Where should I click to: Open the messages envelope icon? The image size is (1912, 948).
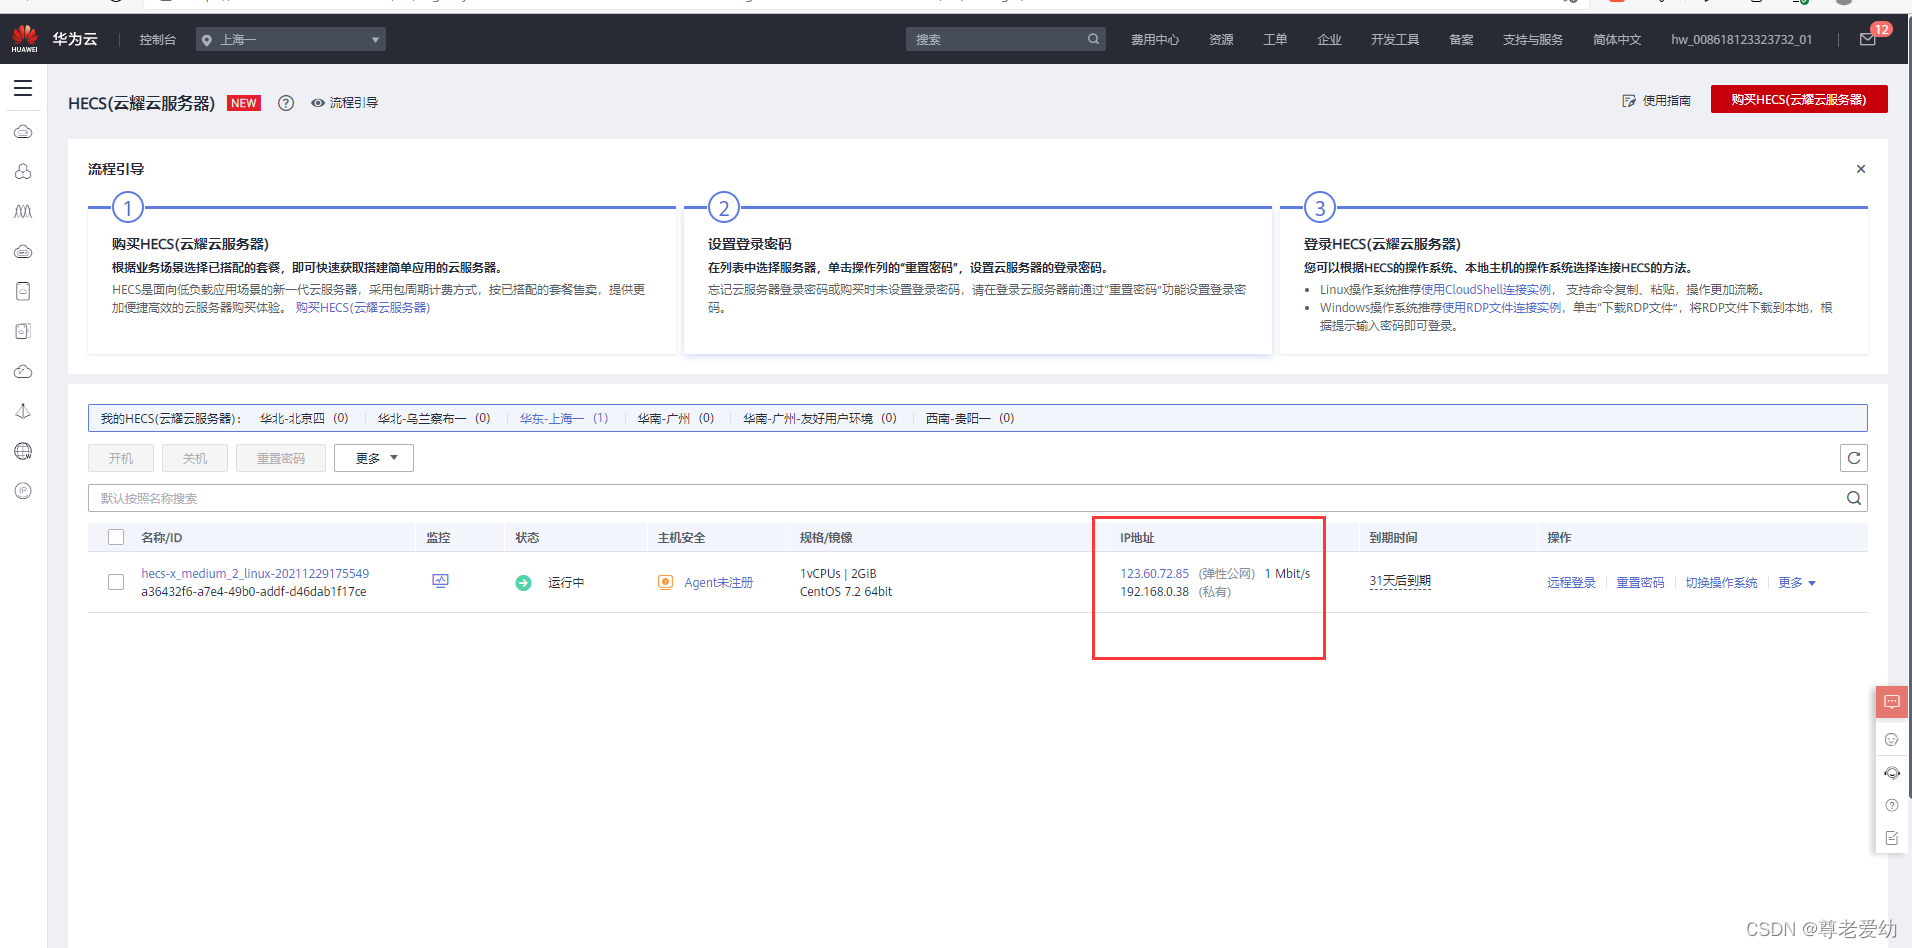tap(1867, 39)
